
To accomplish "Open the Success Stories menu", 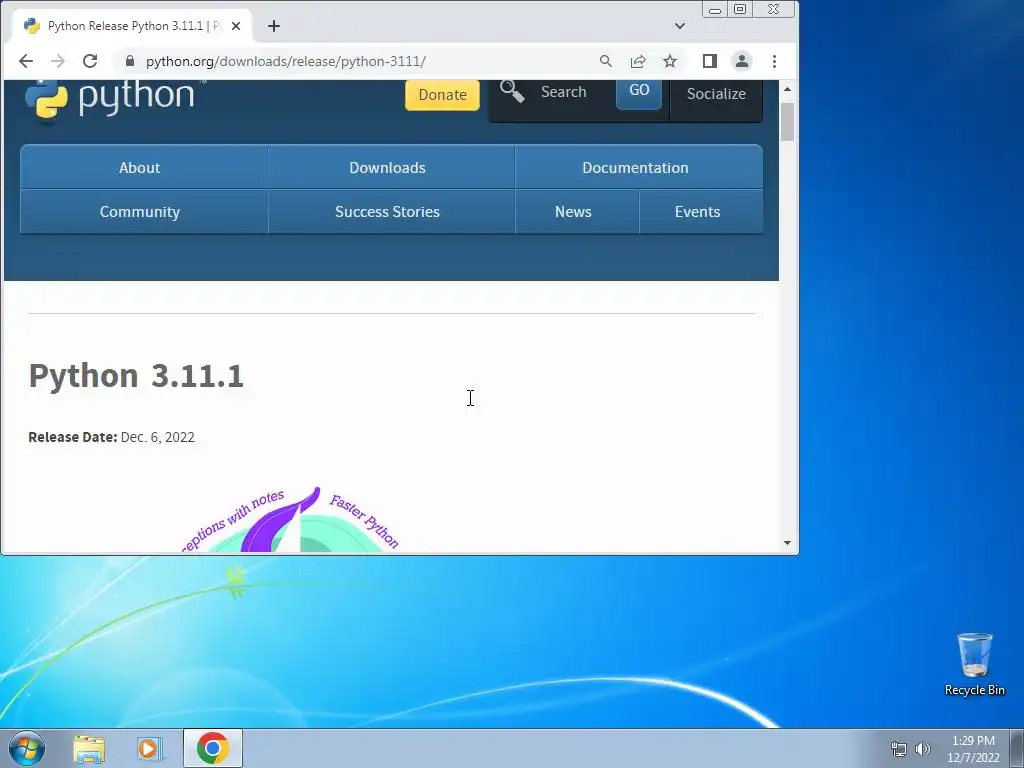I will tap(387, 212).
